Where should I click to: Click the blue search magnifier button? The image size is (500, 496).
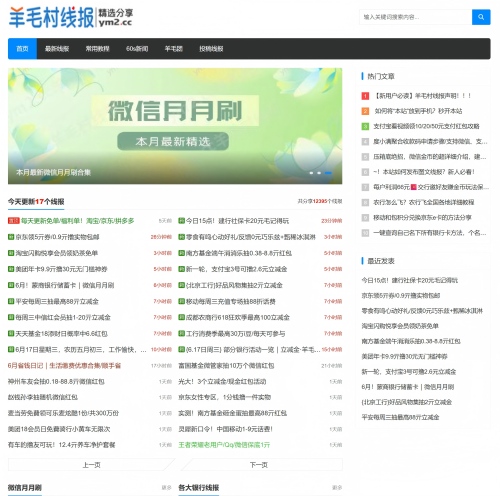tap(481, 17)
